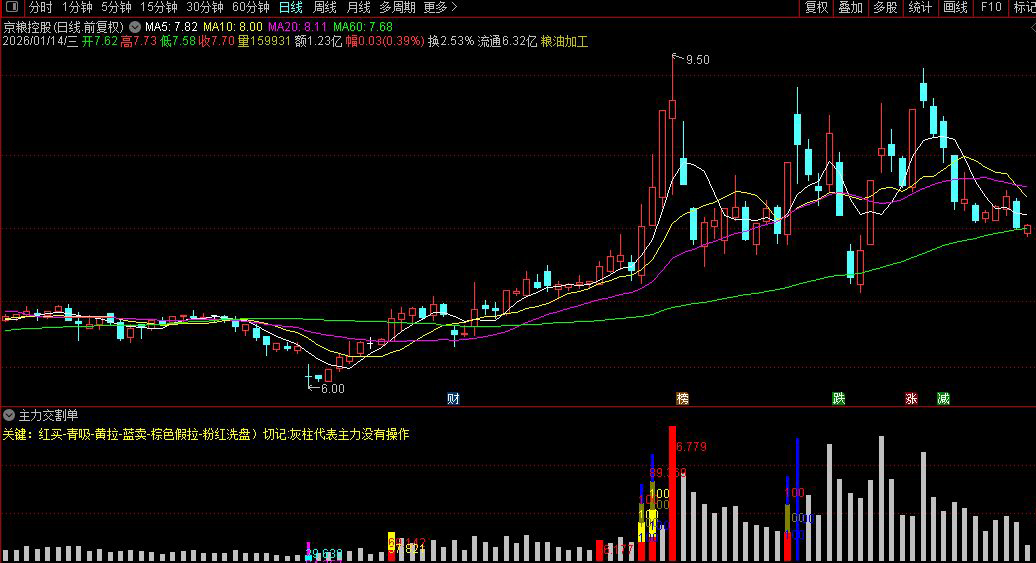Open the 复权 adjustment menu
The image size is (1036, 563).
(x=817, y=7)
